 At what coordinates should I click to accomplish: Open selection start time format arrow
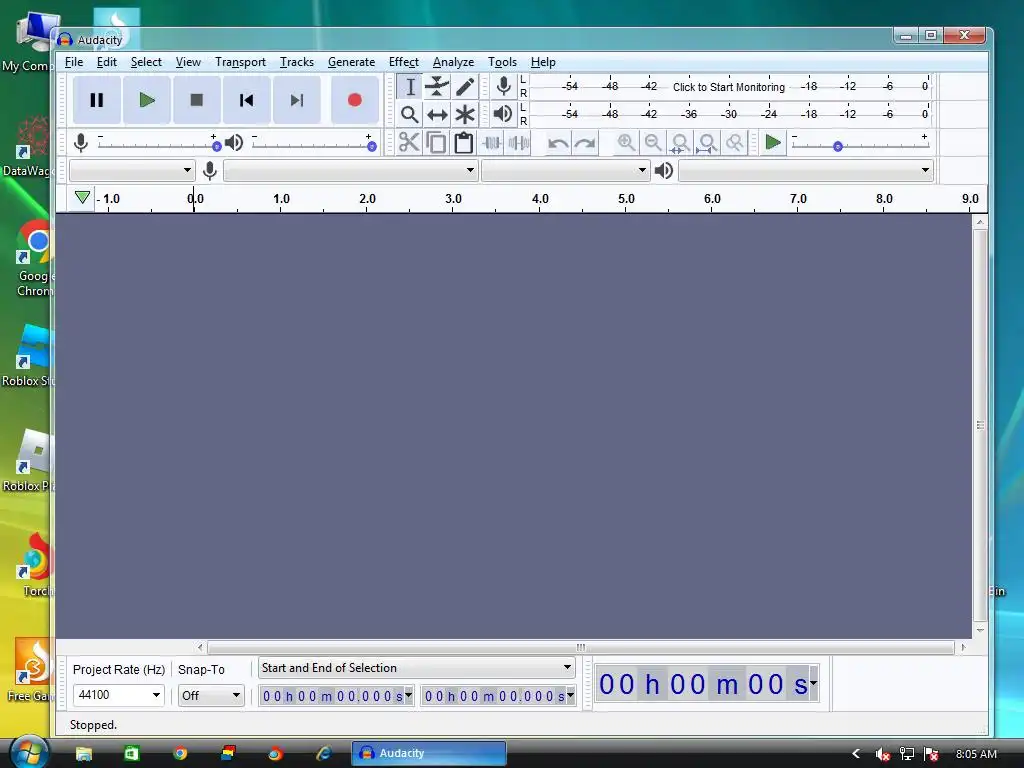pyautogui.click(x=409, y=696)
